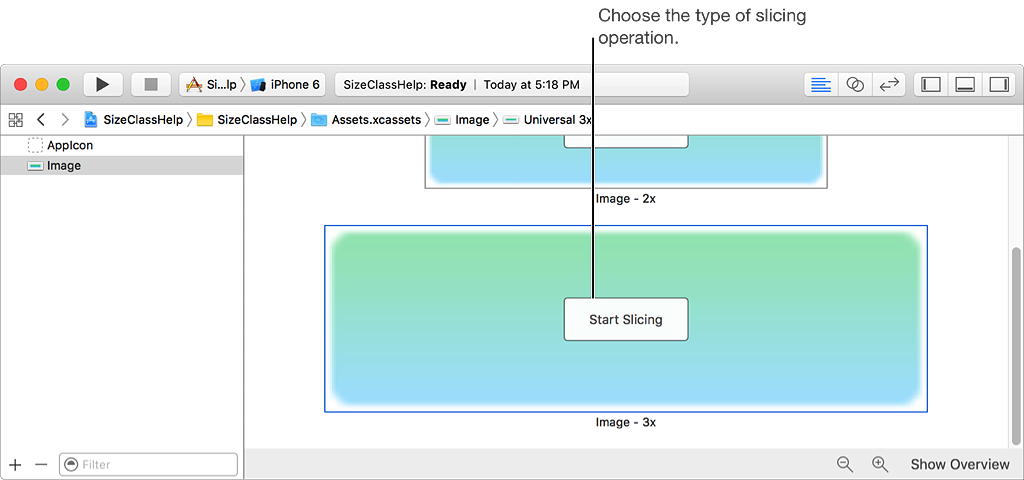The height and width of the screenshot is (480, 1024).
Task: Go back with the left chevron
Action: (41, 120)
